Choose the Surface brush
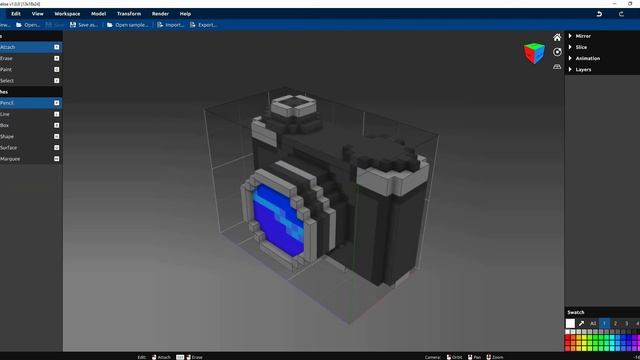 pos(31,148)
